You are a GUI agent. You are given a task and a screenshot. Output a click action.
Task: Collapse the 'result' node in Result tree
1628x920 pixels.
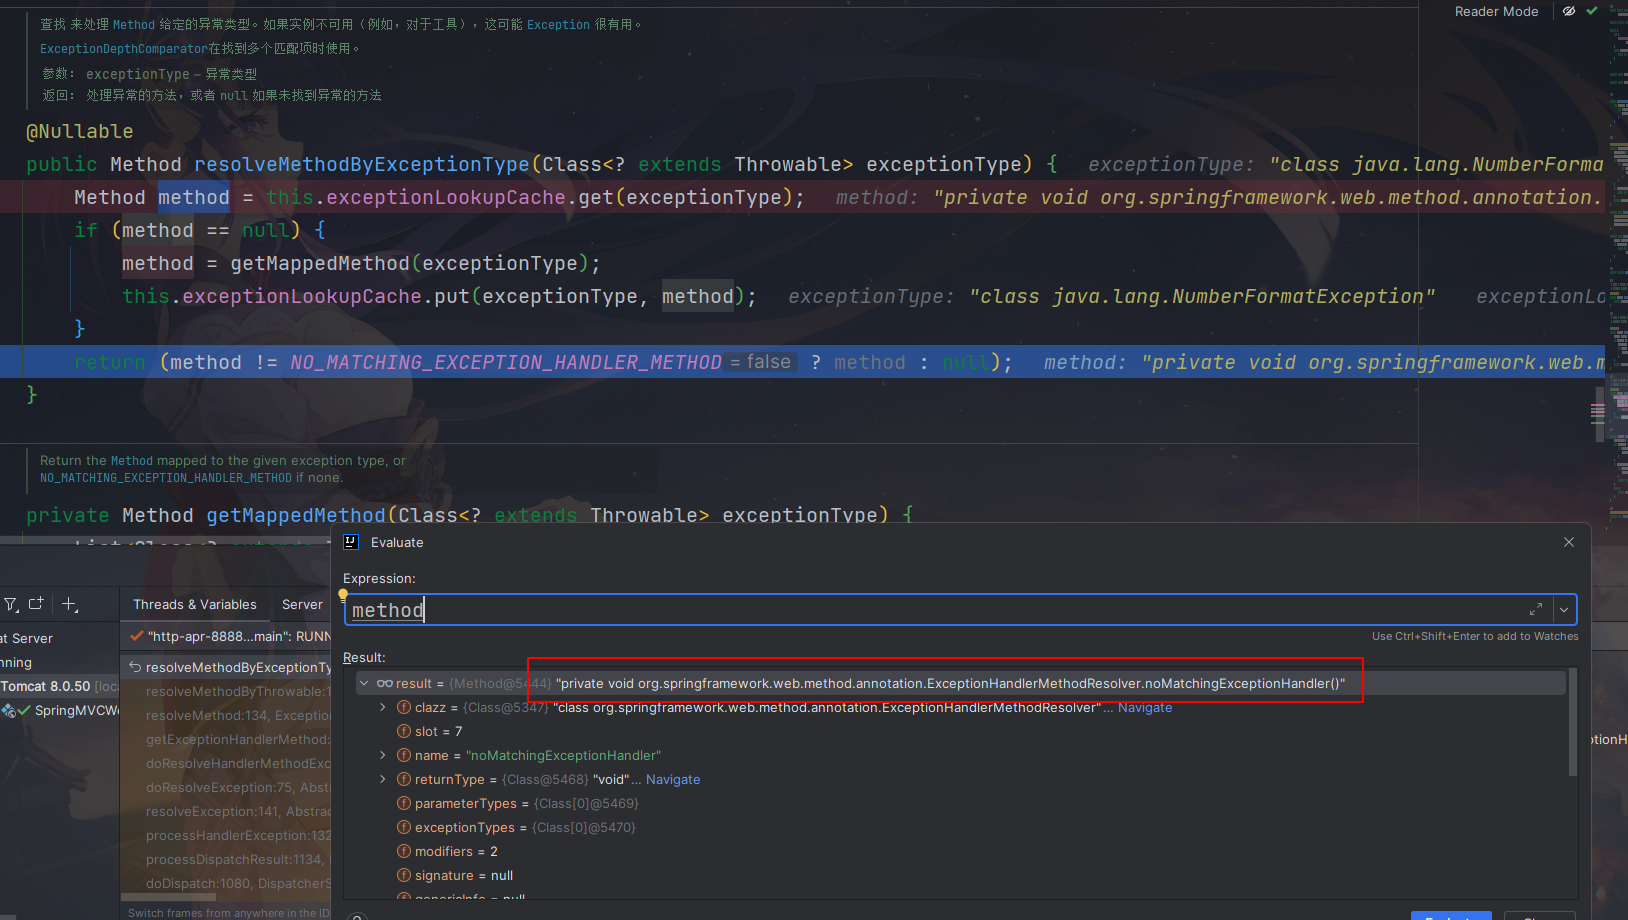(364, 683)
